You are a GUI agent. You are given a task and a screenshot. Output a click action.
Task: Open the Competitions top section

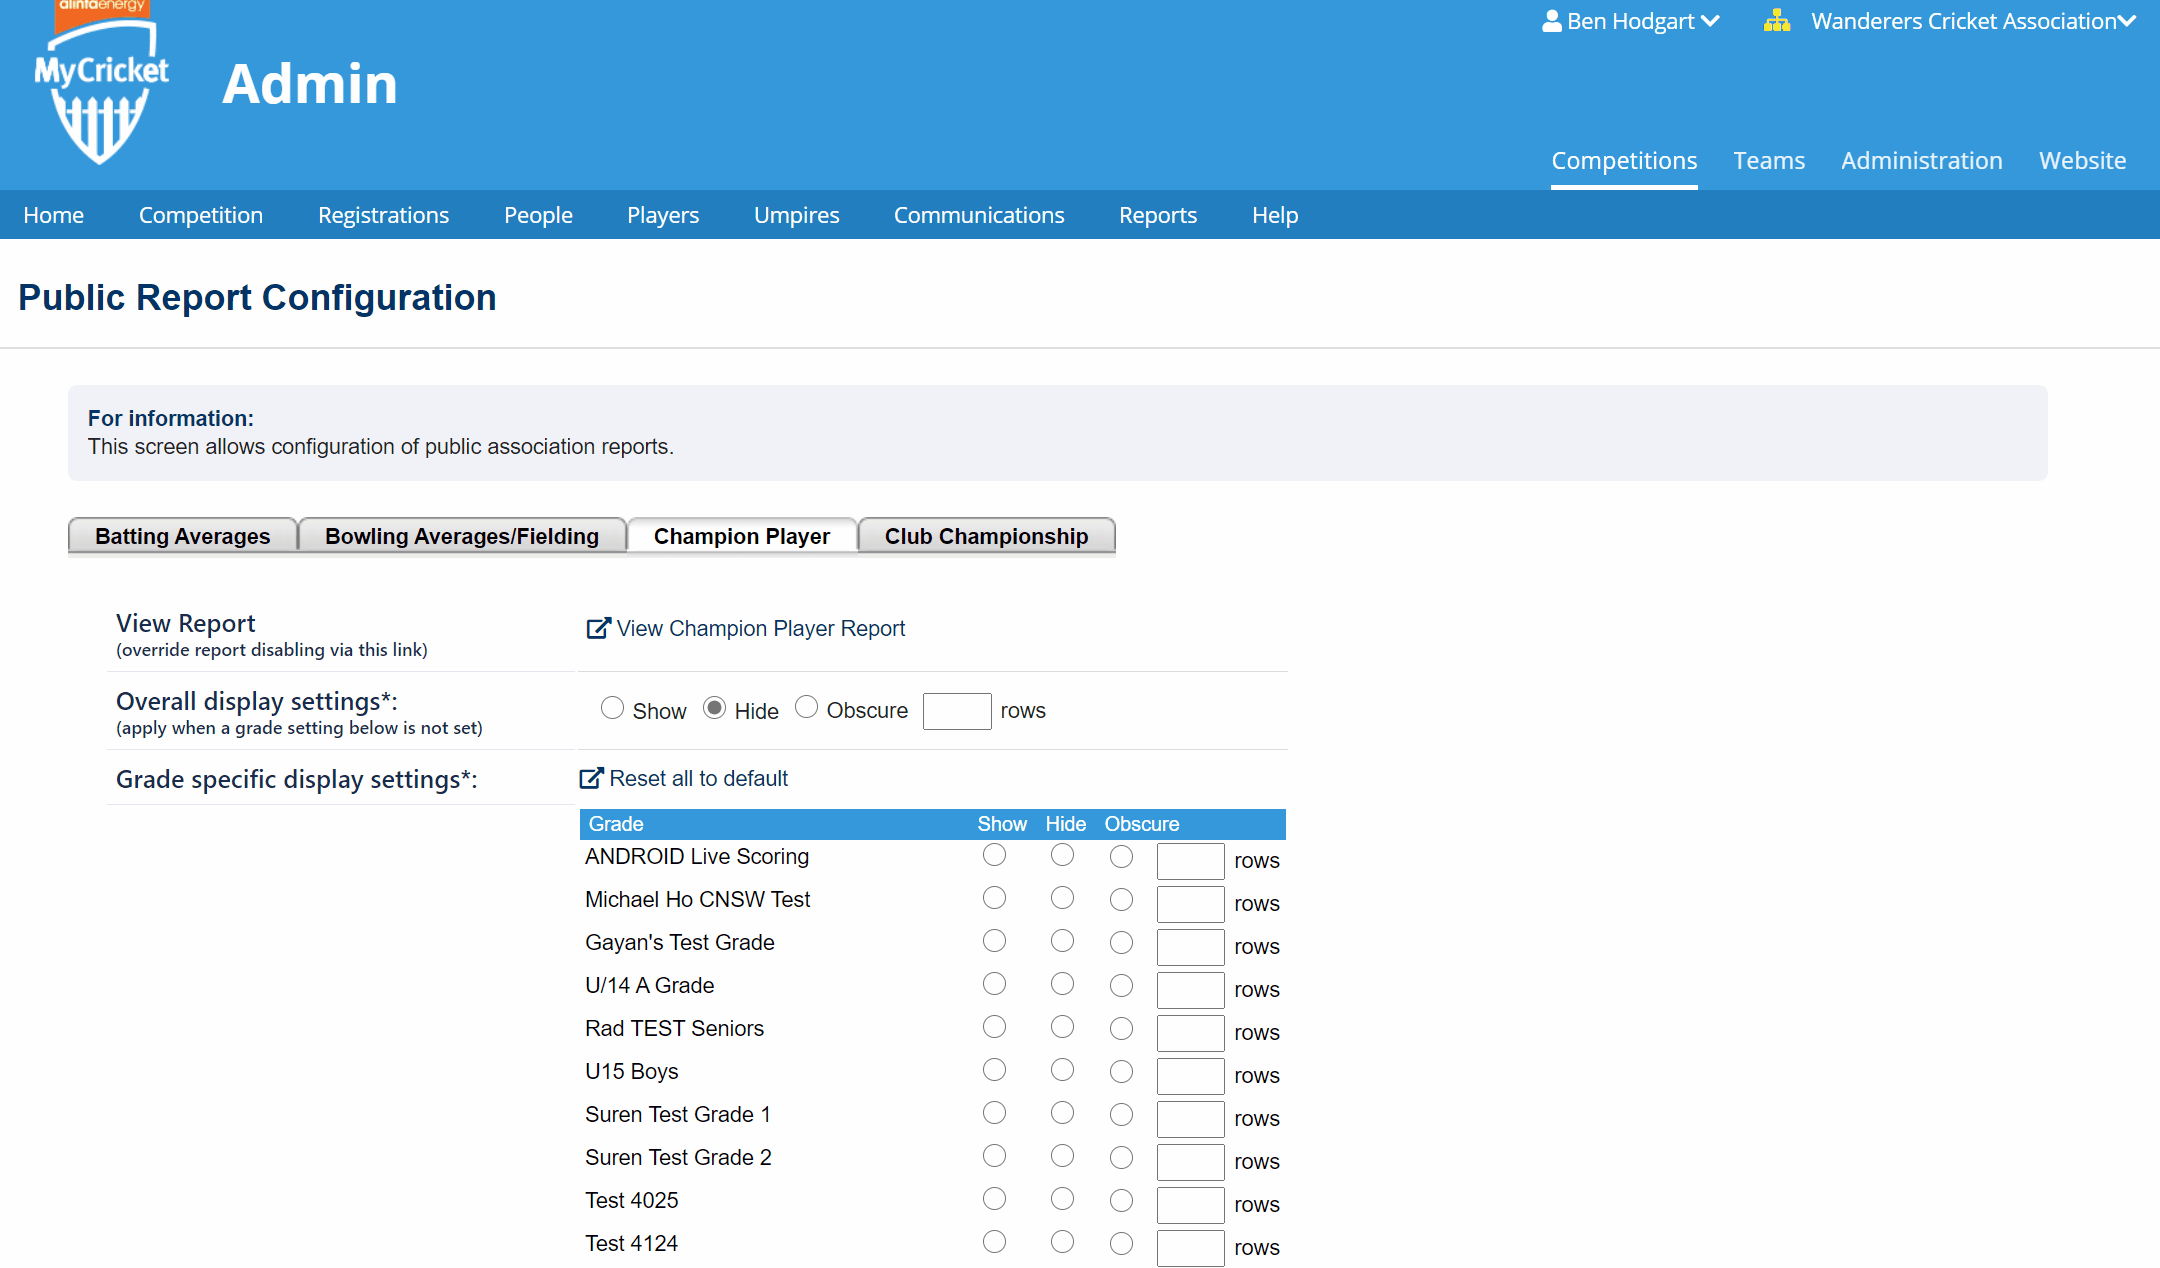tap(1624, 161)
